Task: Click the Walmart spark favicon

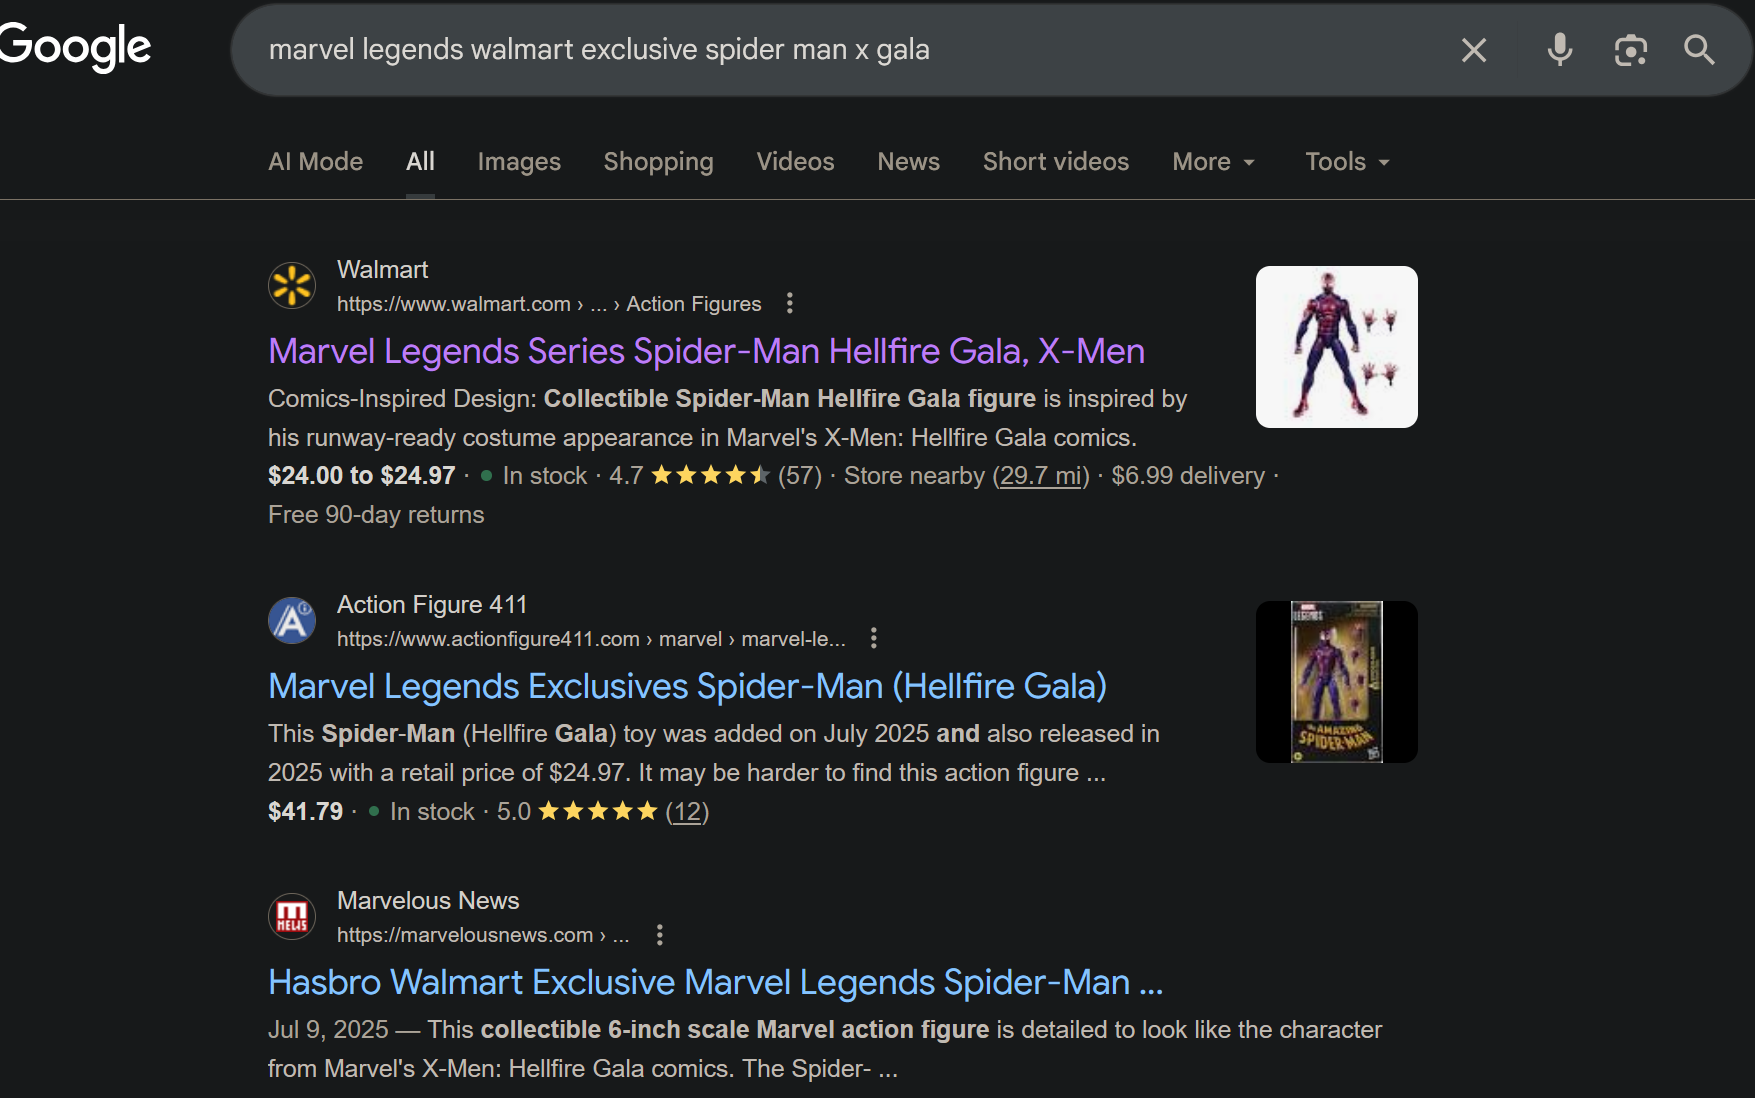Action: point(292,286)
